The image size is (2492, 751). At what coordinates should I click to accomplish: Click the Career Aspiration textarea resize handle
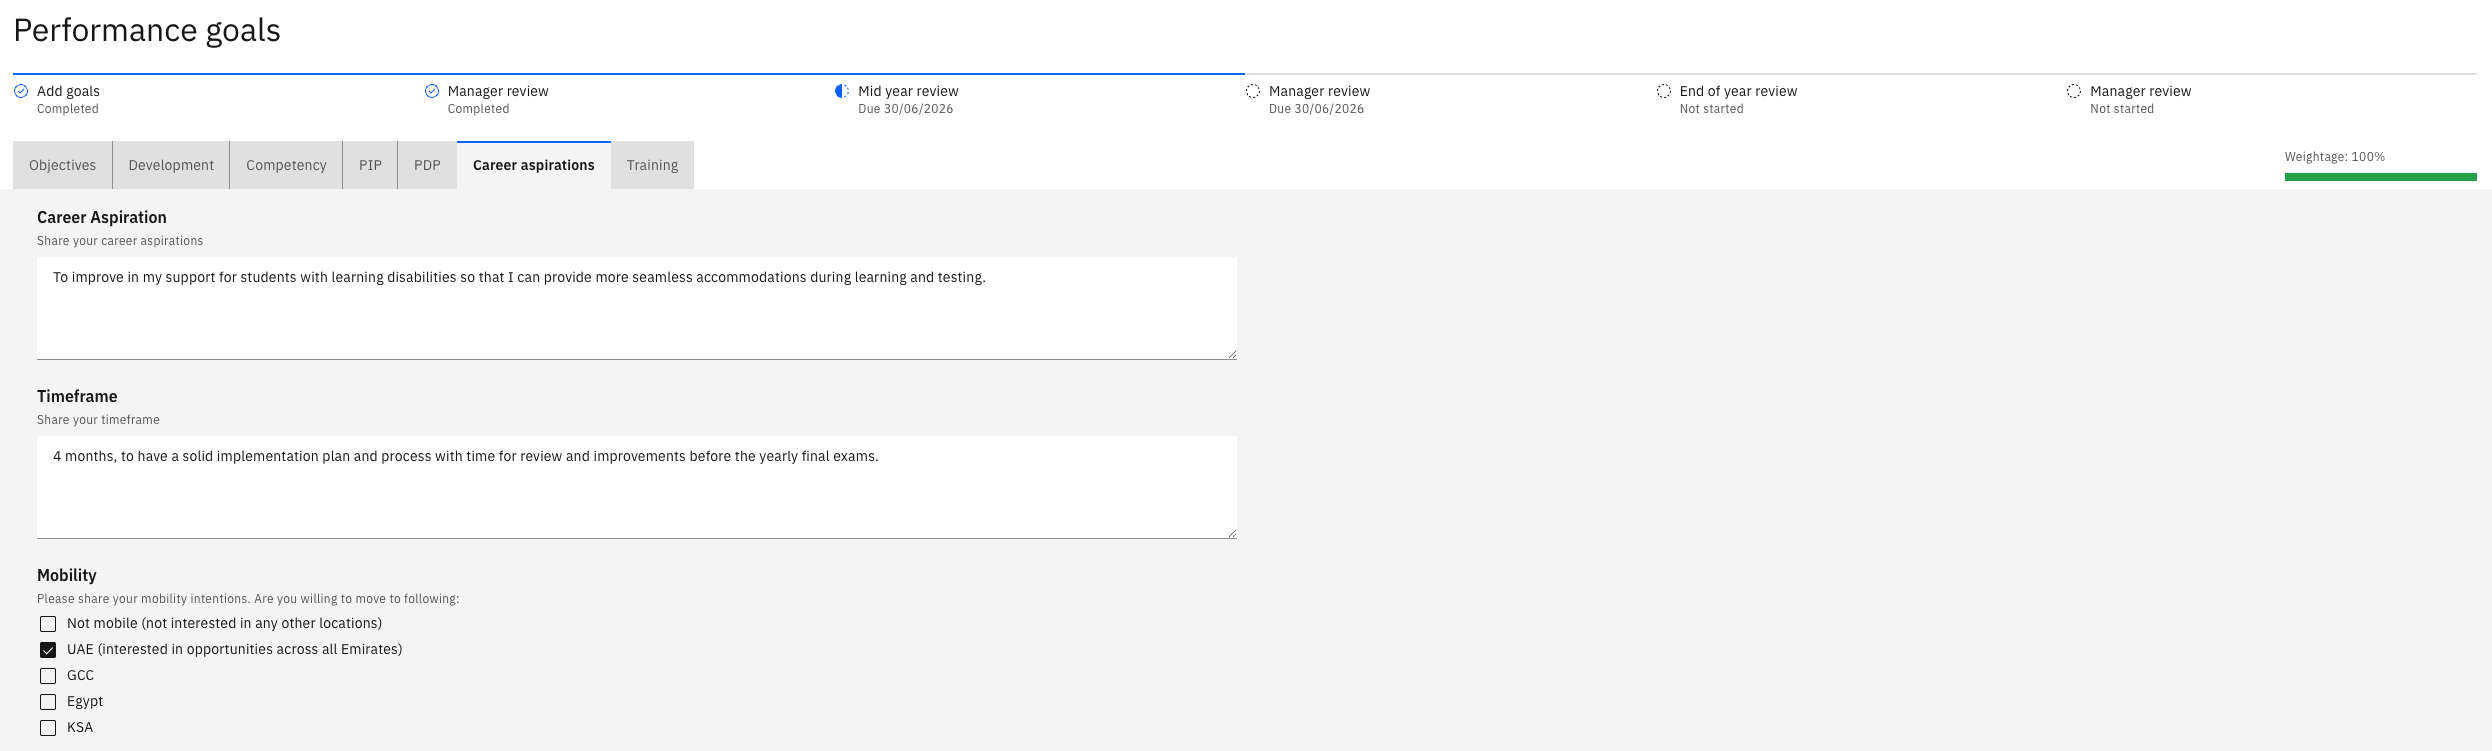(1232, 354)
